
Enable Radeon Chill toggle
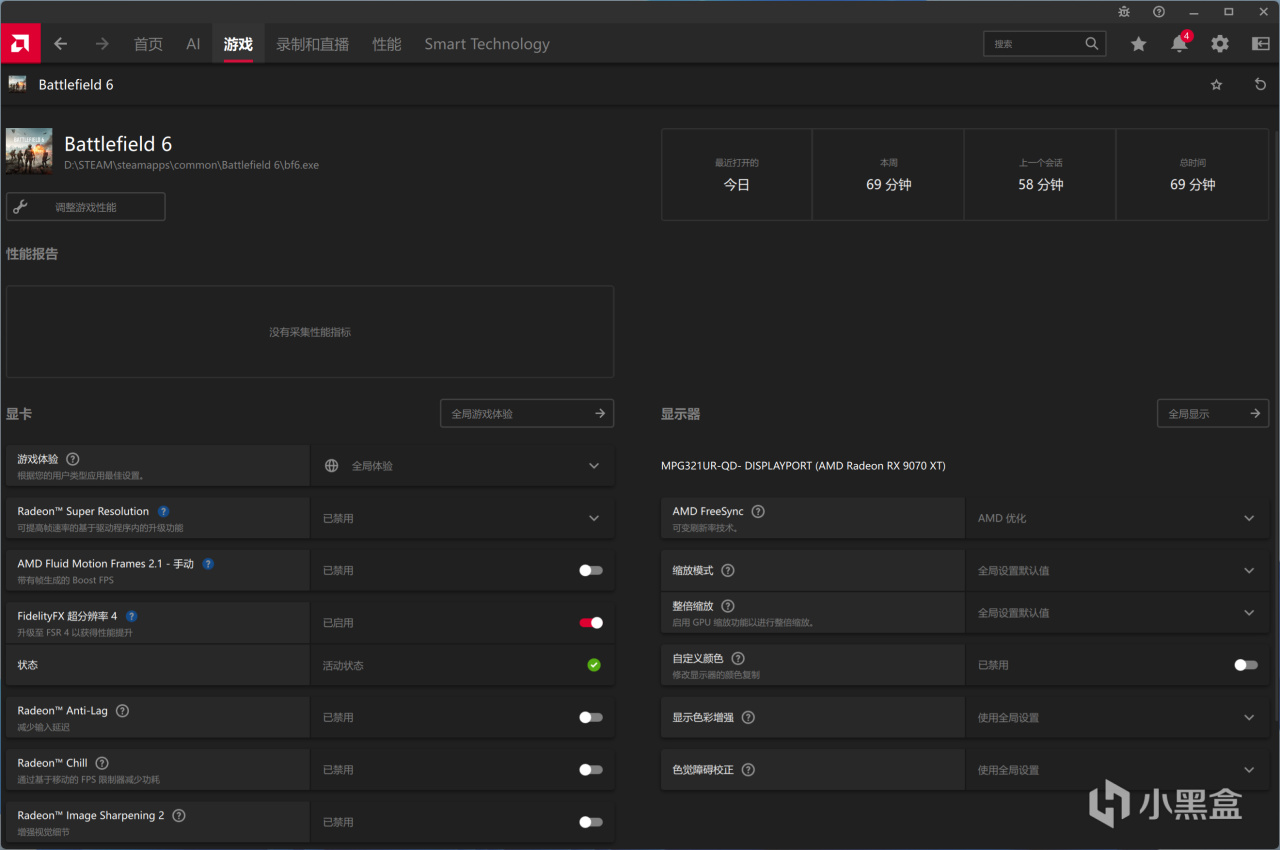click(x=591, y=770)
